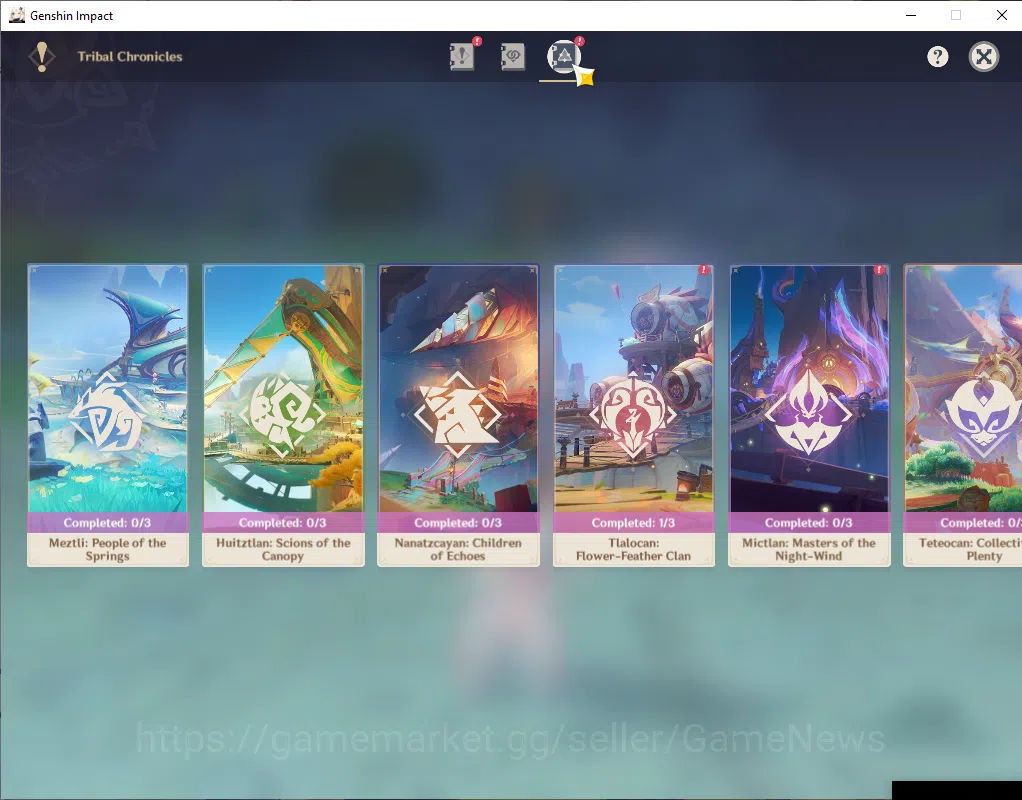
Task: Open the Tlalocan: Flower-Feather Clan card
Action: (634, 415)
